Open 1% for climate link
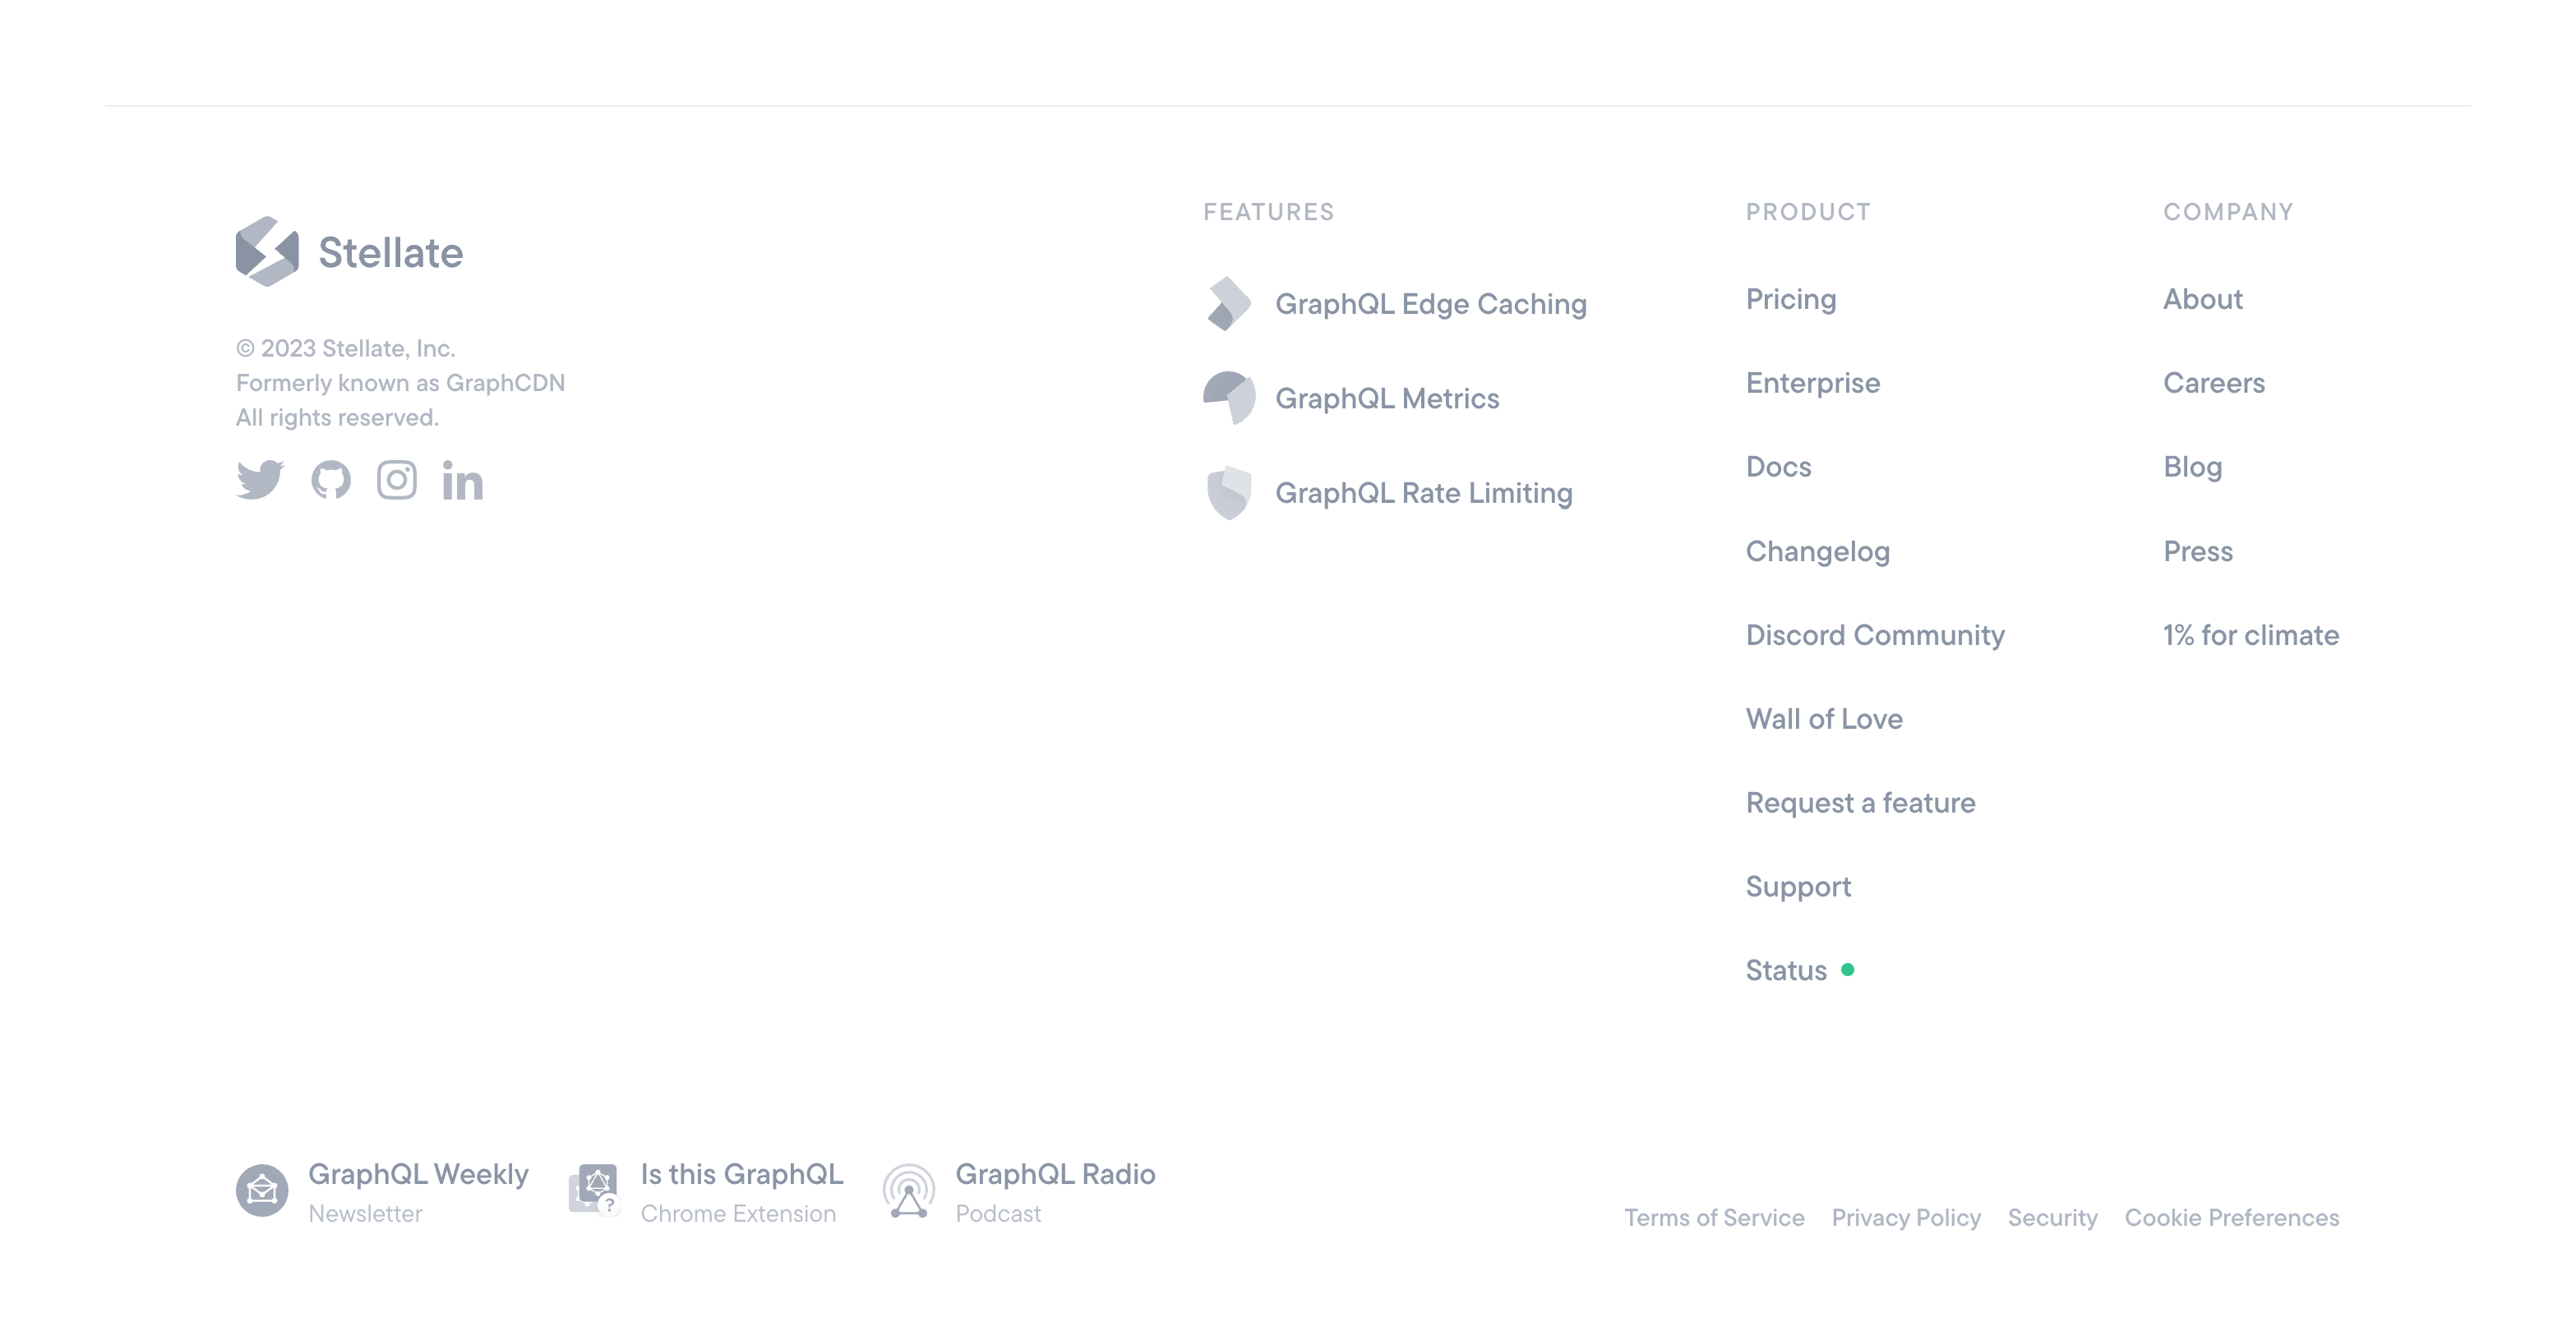The width and height of the screenshot is (2576, 1336). coord(2251,635)
